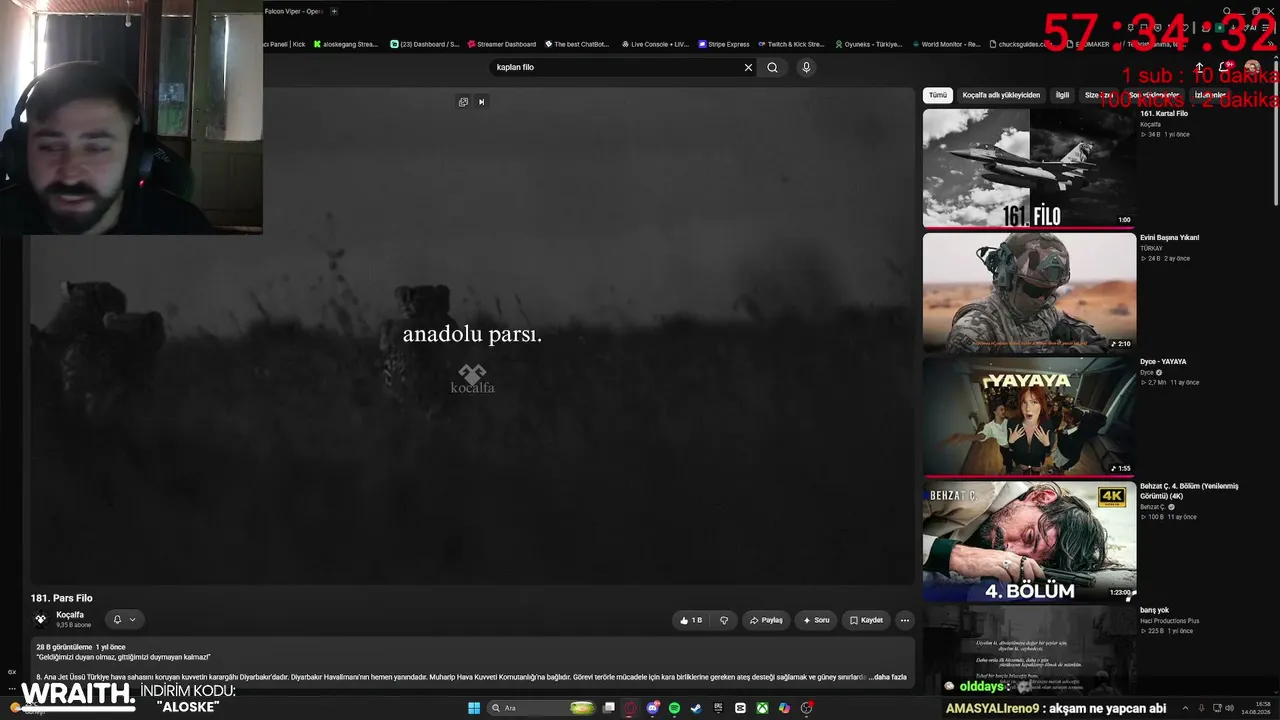Viewport: 1280px width, 720px height.
Task: Open the 'Oyuneks - Türkiye' bookmark
Action: click(x=869, y=44)
